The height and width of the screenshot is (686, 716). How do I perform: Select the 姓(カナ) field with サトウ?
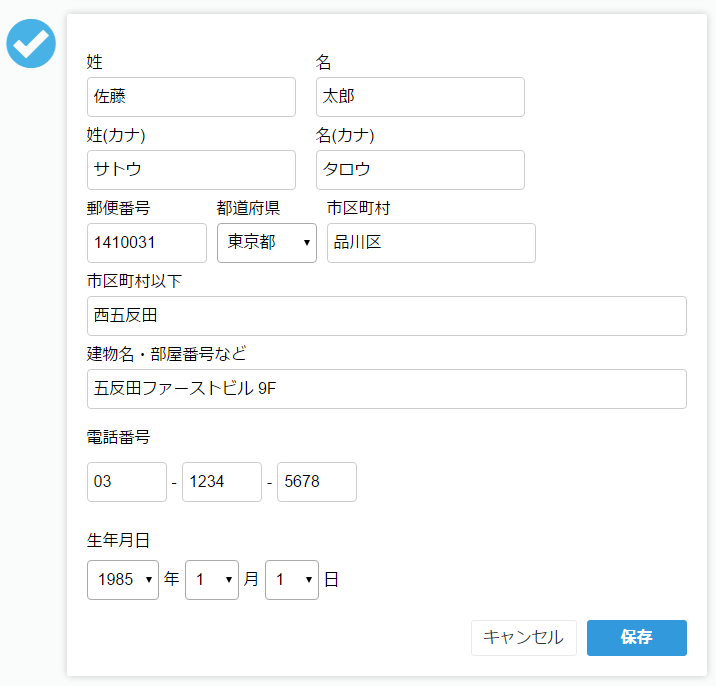191,170
